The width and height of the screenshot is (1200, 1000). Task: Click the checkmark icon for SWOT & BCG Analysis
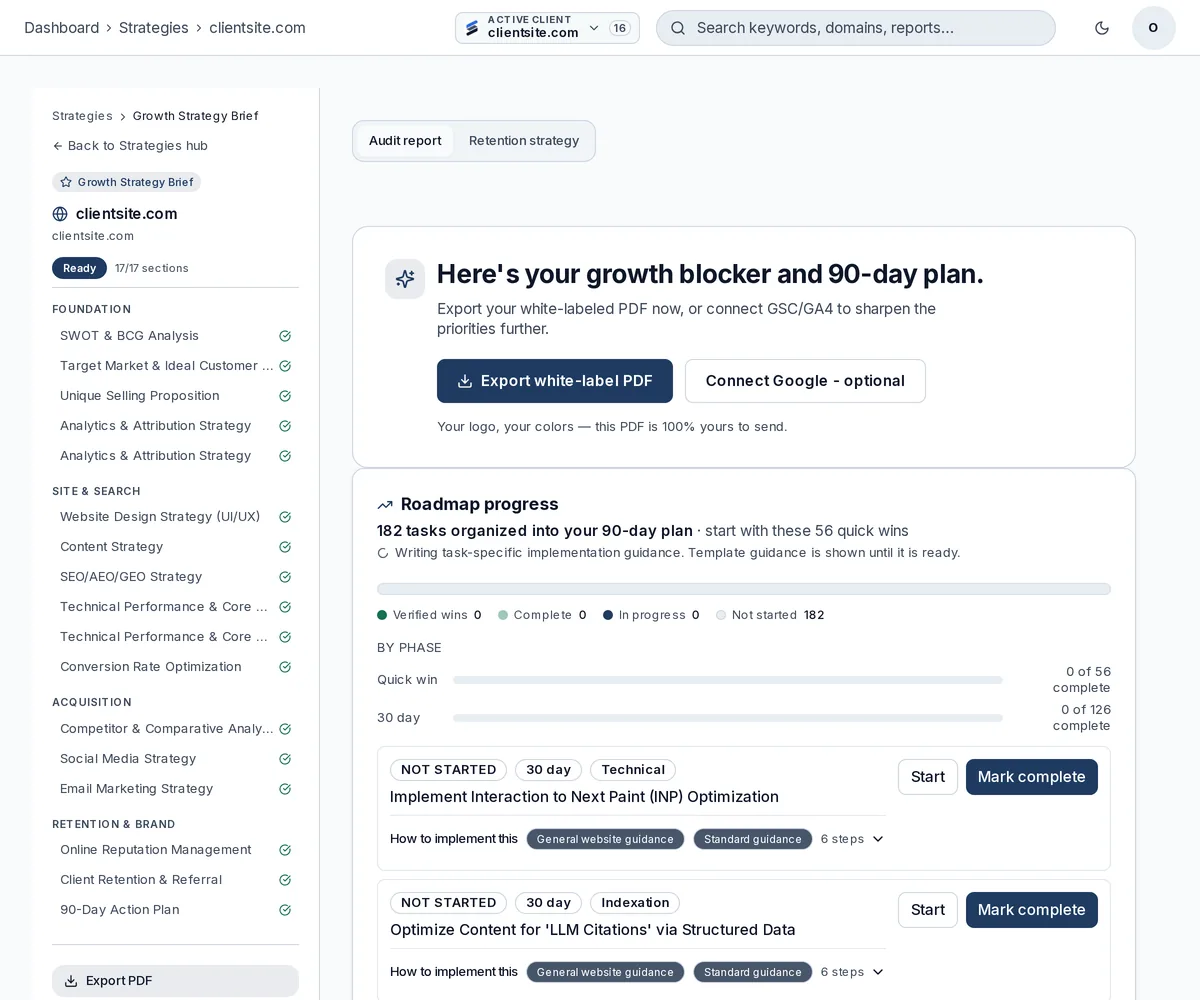point(285,336)
